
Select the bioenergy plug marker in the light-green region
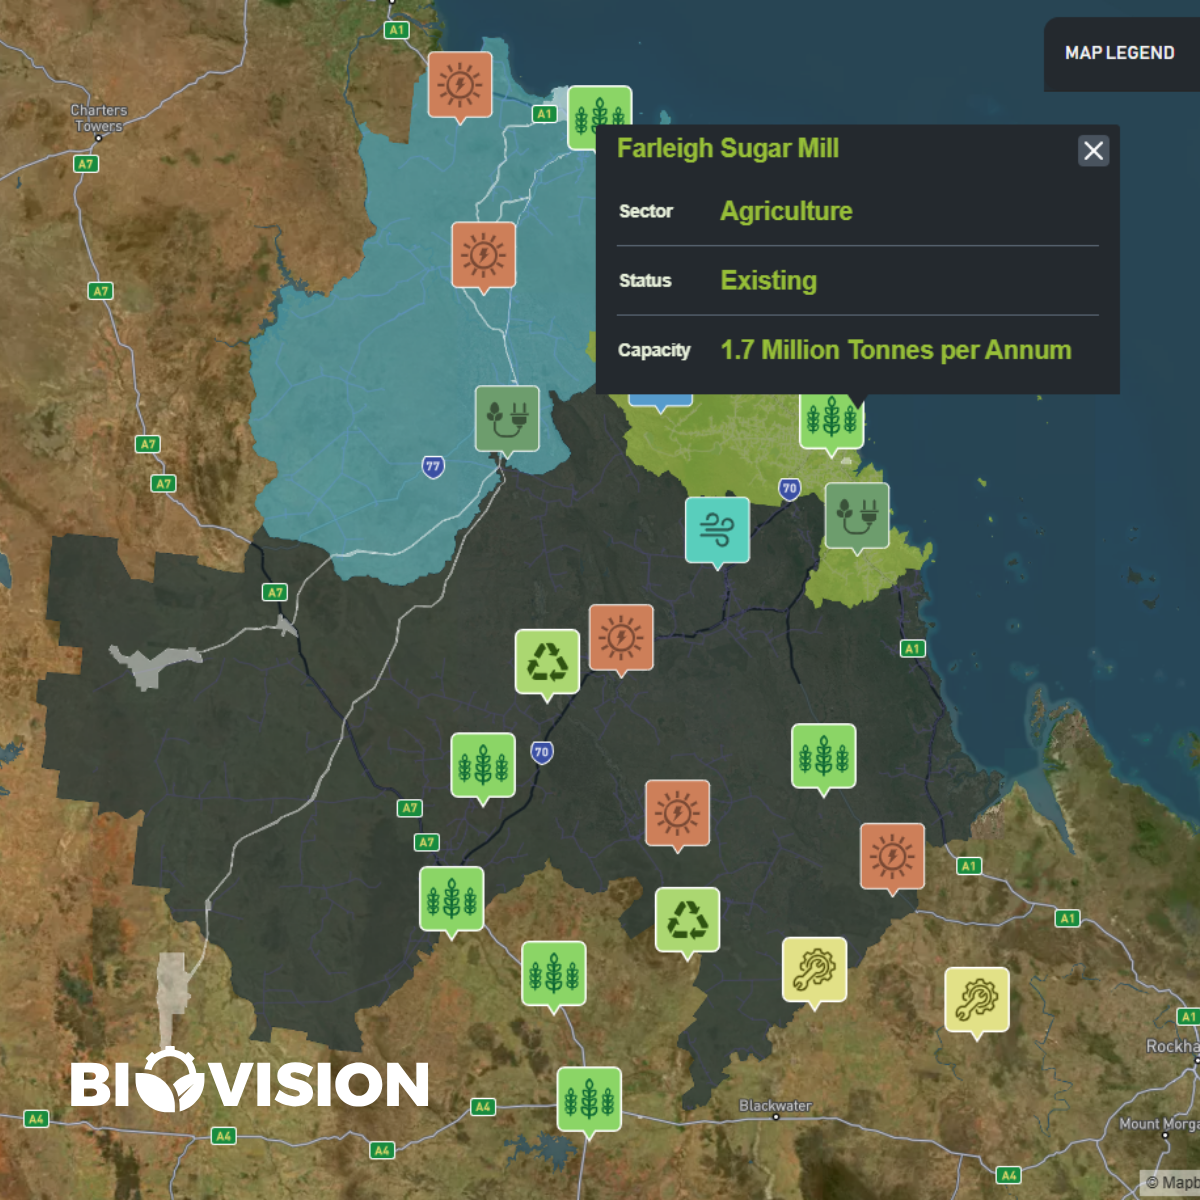tap(857, 516)
